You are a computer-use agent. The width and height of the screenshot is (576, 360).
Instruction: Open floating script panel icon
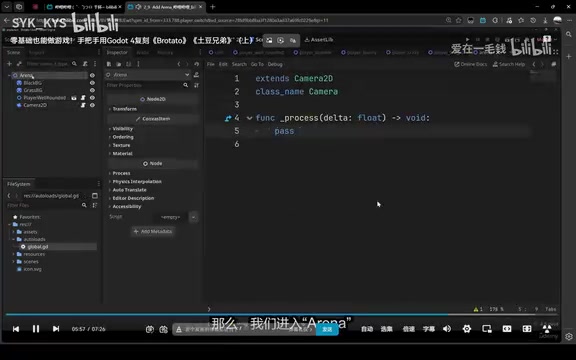(x=554, y=64)
